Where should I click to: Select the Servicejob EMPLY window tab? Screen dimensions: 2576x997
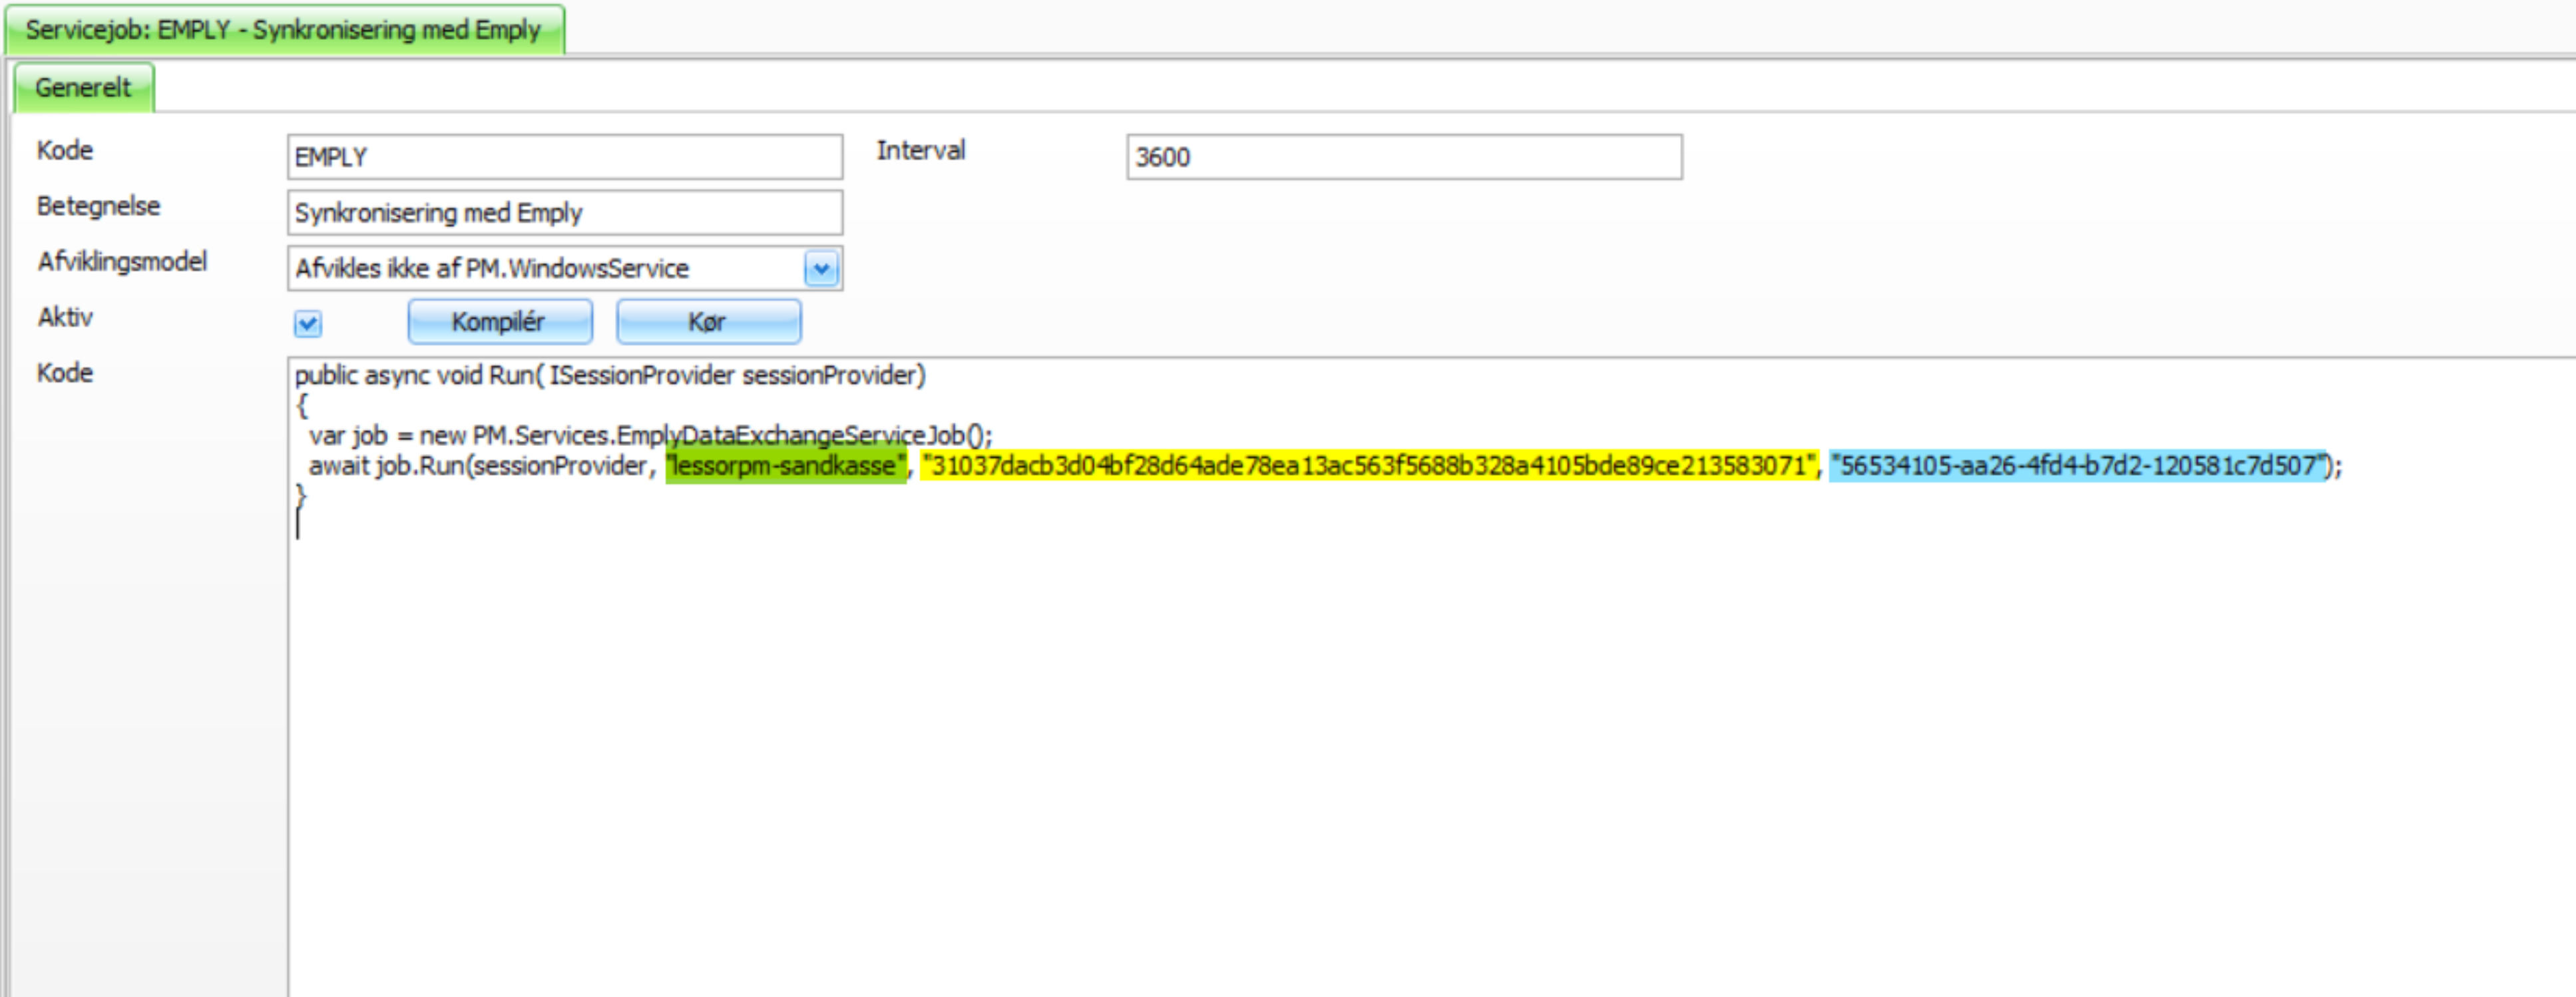[x=284, y=30]
